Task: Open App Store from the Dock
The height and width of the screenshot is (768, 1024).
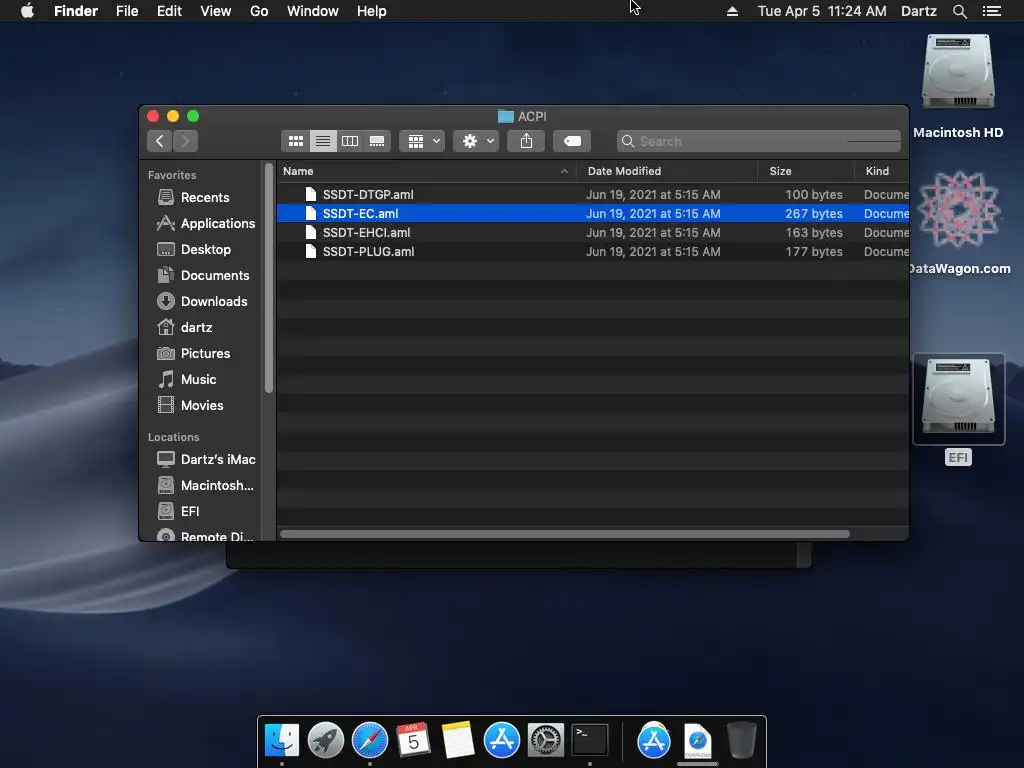Action: point(502,740)
